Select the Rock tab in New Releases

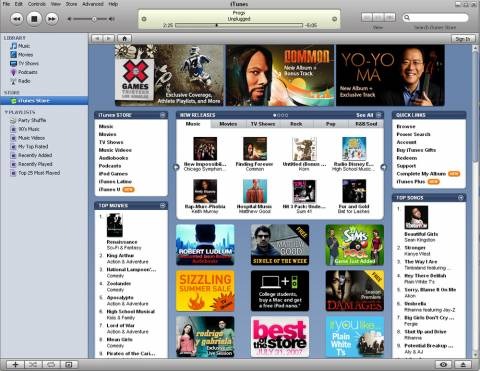point(296,124)
